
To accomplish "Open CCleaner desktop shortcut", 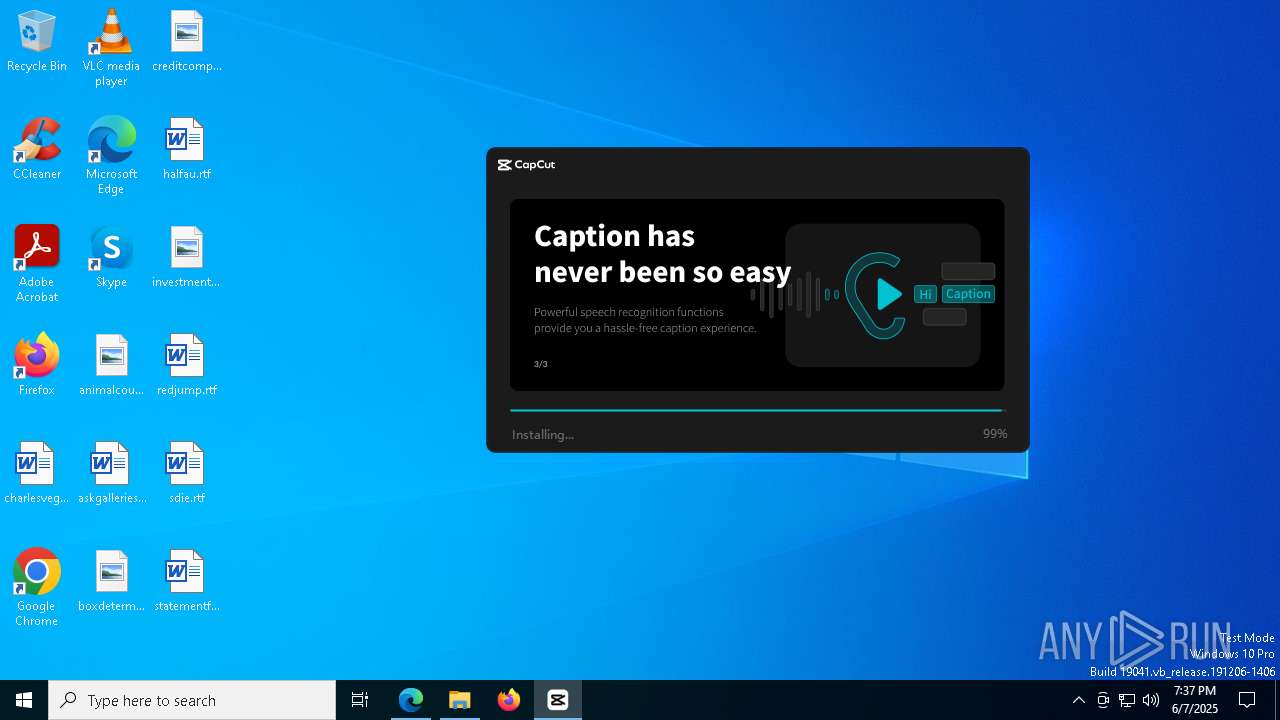I will pos(37,149).
